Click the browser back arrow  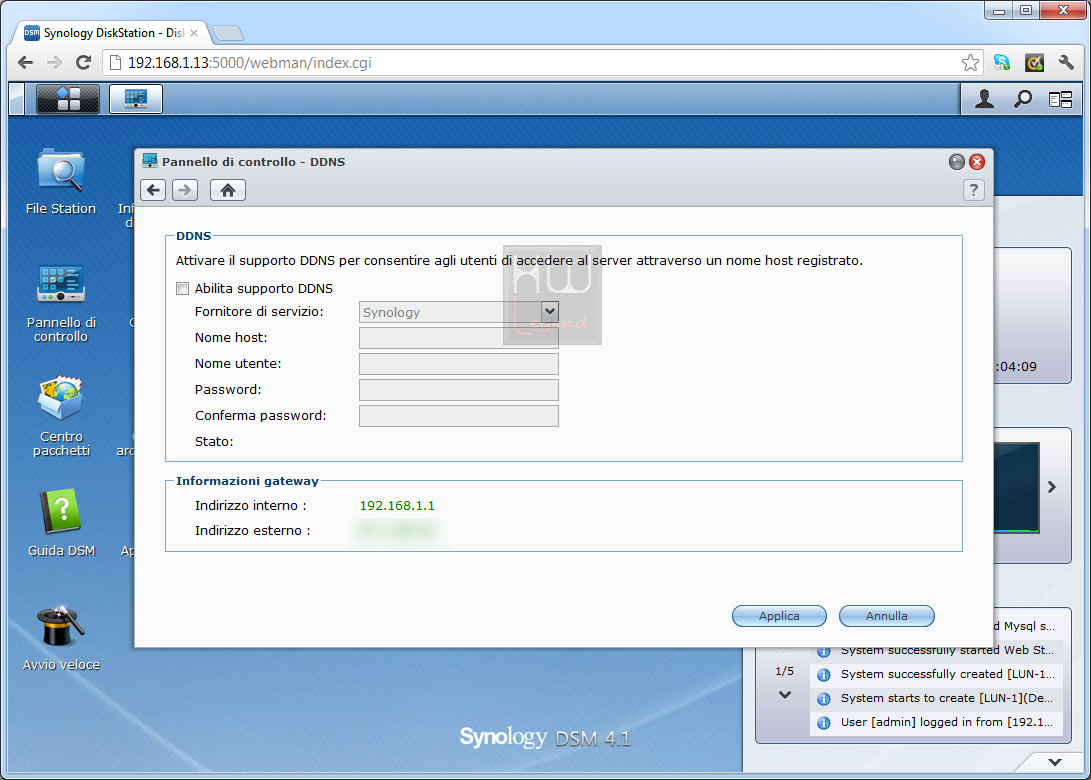pos(26,63)
